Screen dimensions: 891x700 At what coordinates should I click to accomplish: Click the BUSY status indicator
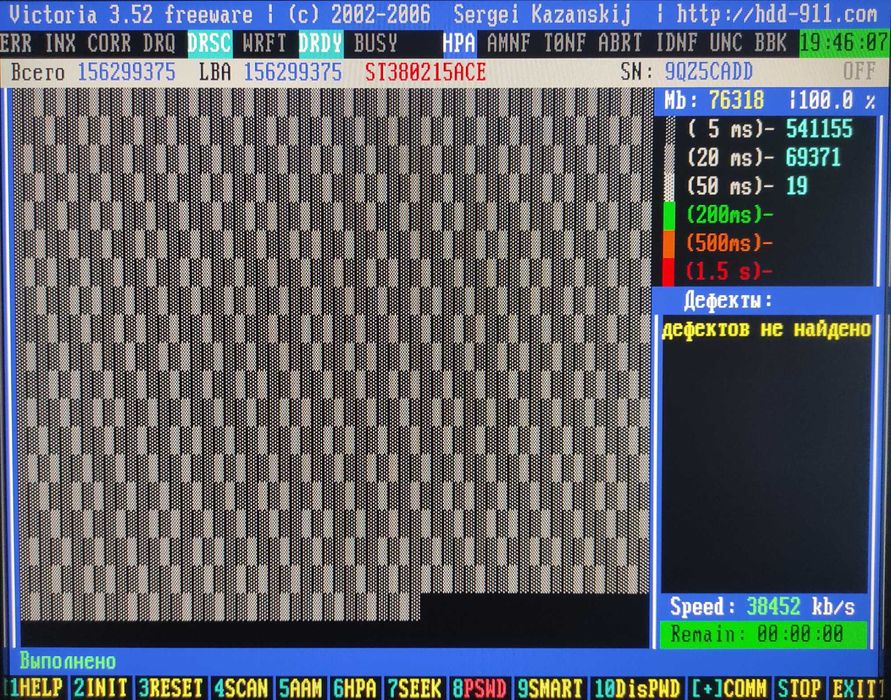[x=376, y=43]
